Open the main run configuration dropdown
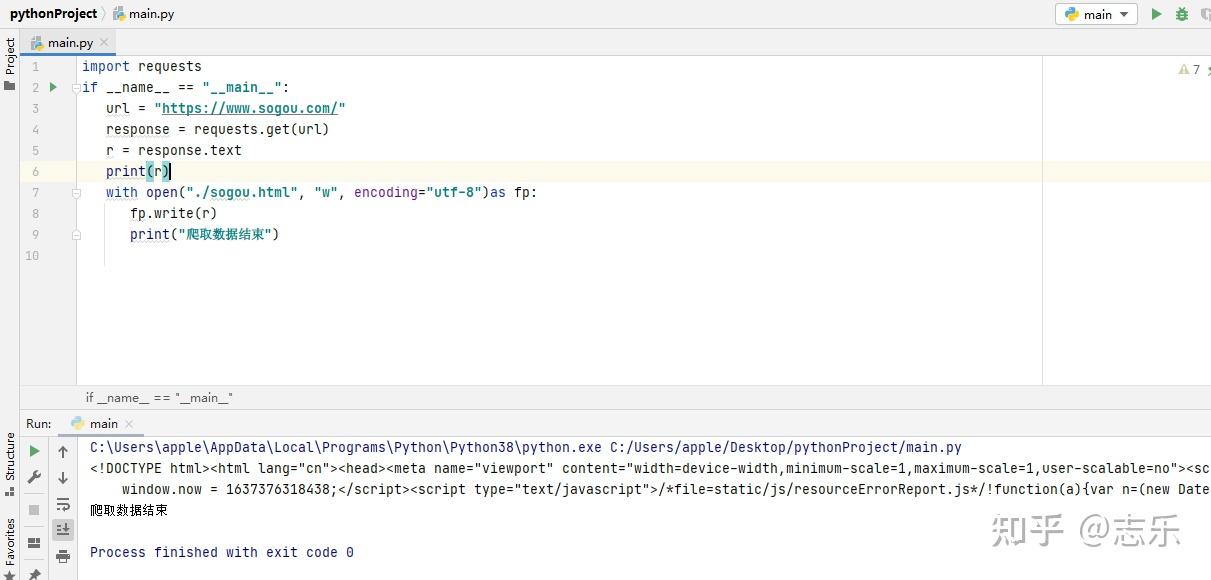 (1096, 14)
